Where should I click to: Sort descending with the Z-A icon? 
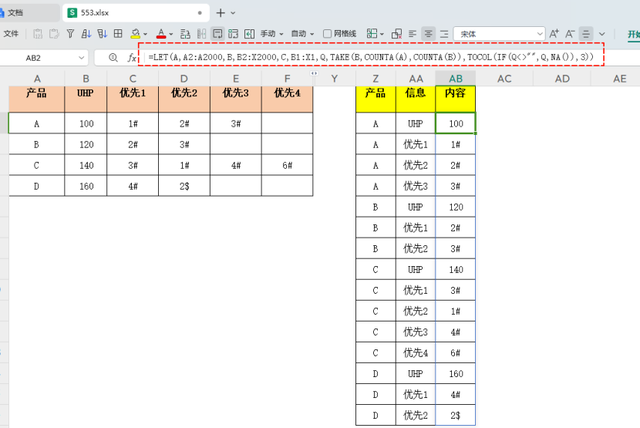point(102,34)
